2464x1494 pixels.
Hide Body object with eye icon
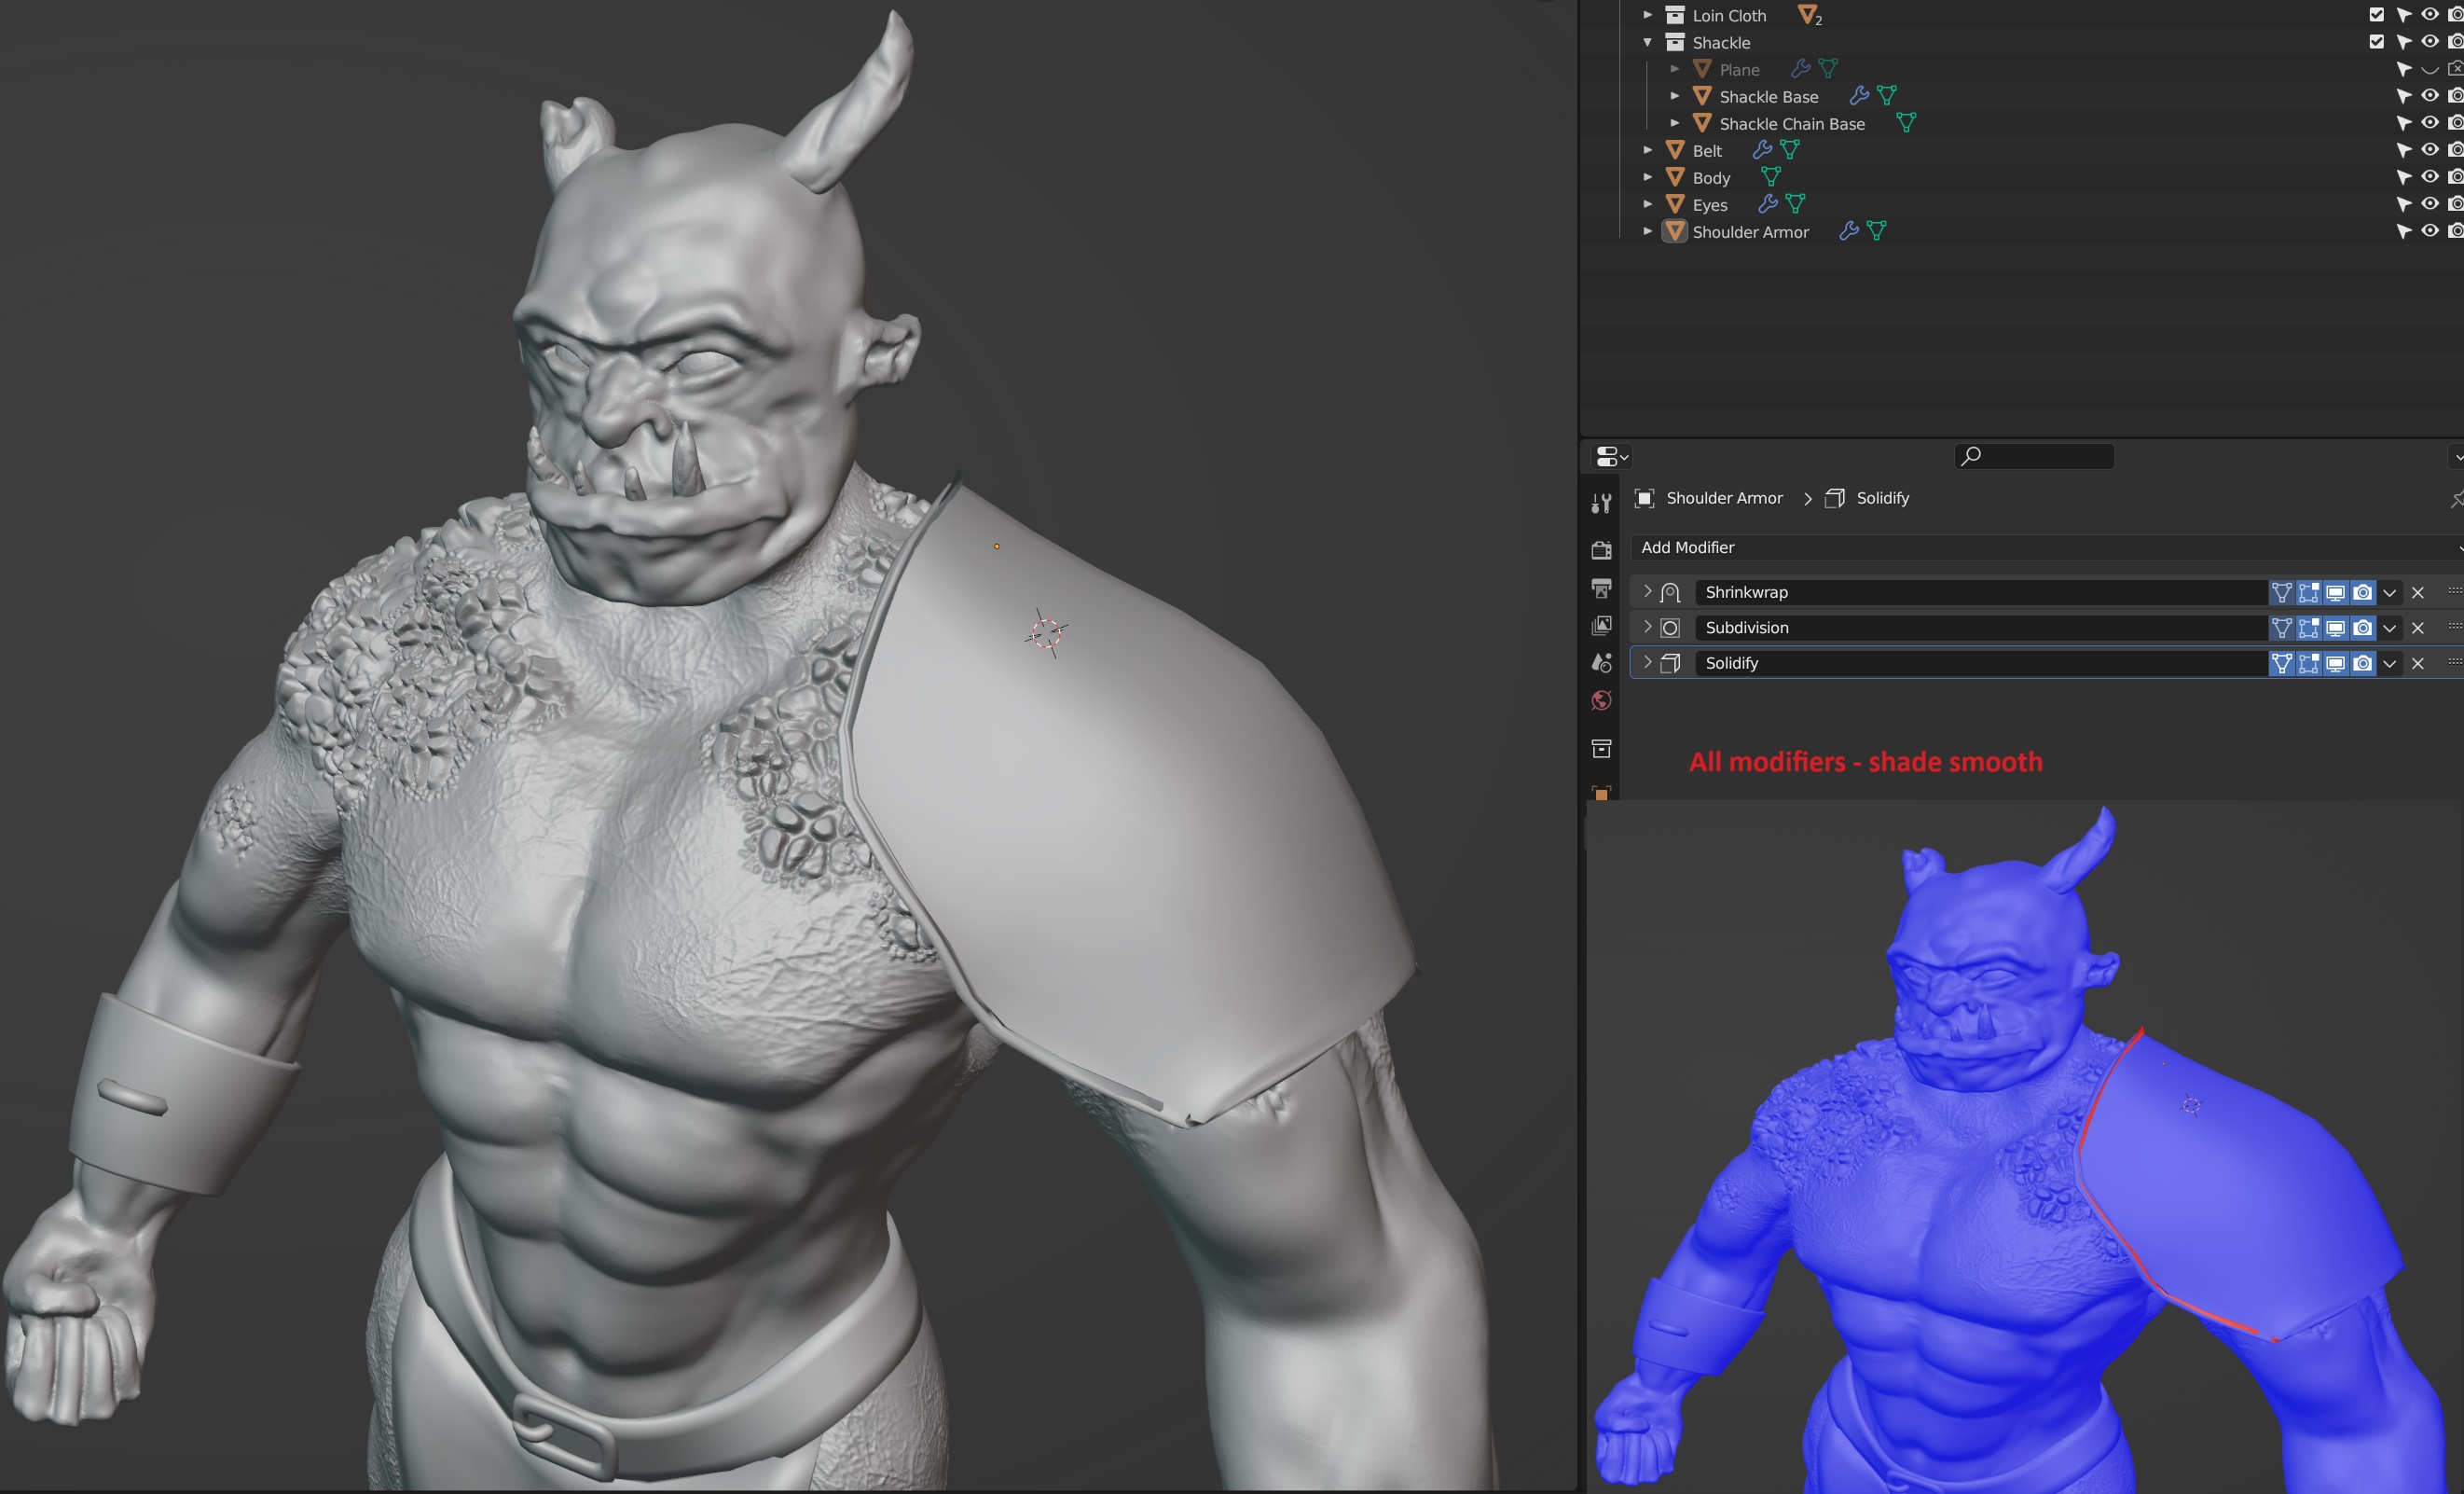click(x=2429, y=177)
